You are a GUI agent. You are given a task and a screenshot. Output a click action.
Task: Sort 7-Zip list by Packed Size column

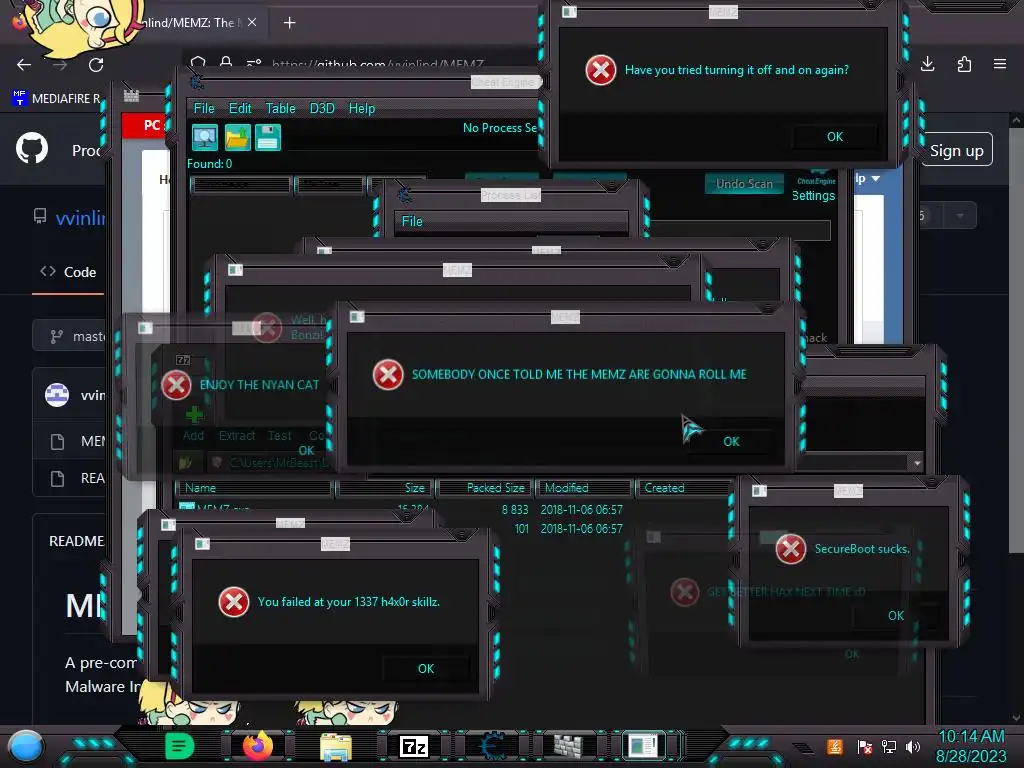tap(486, 488)
